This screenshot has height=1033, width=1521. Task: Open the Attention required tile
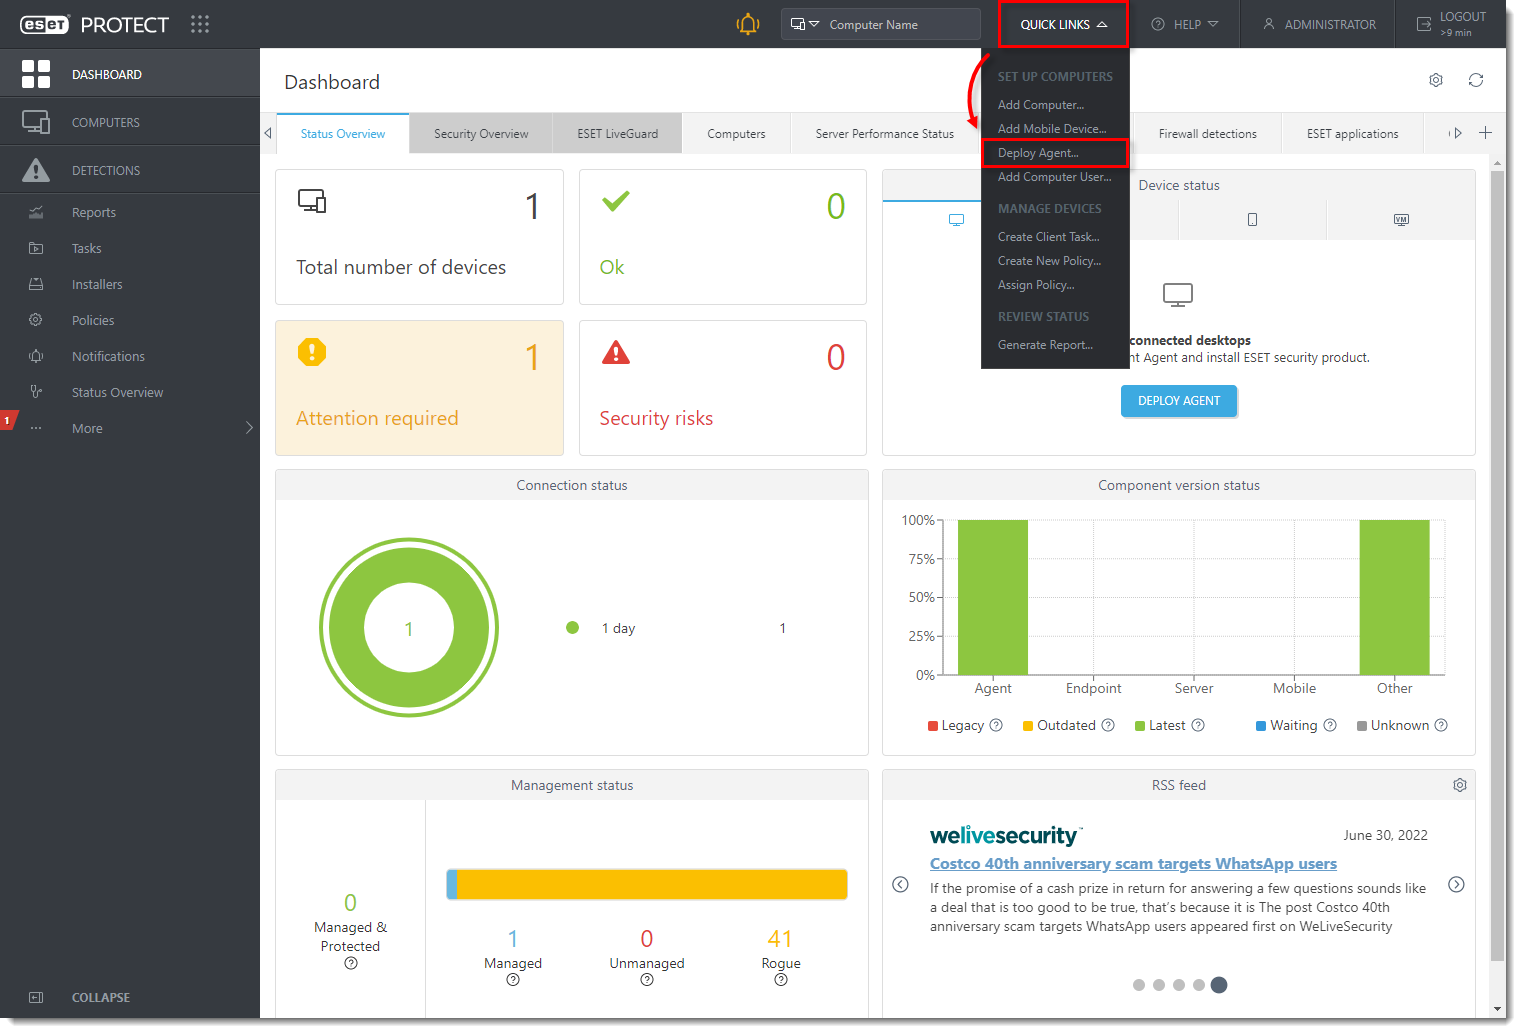pyautogui.click(x=419, y=388)
